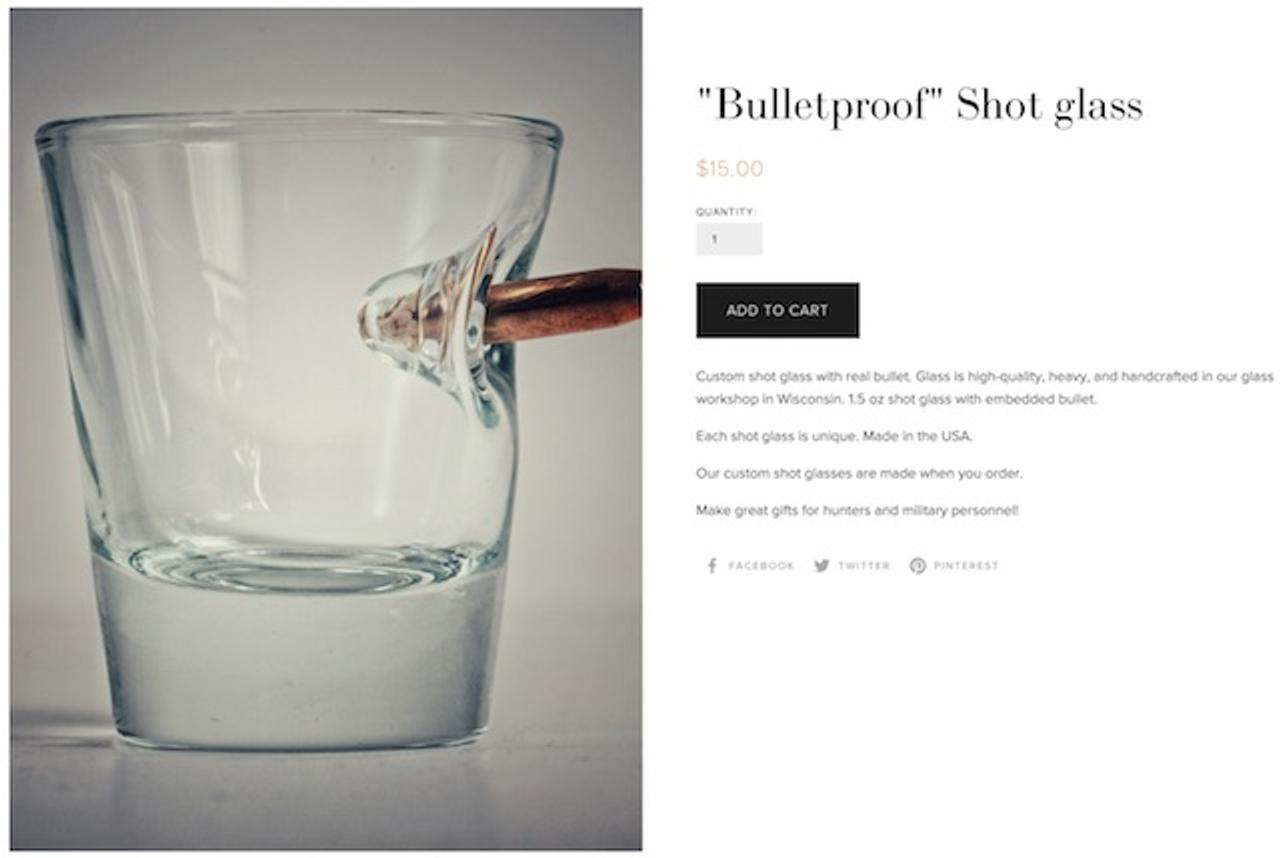Click the hunters and military gifts line
The height and width of the screenshot is (858, 1280).
click(x=857, y=510)
